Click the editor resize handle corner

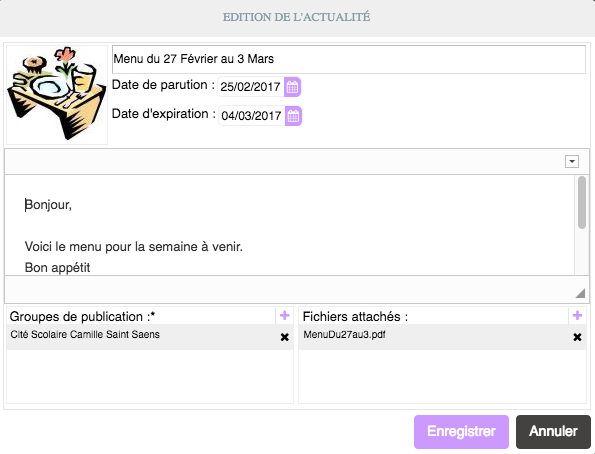click(580, 293)
